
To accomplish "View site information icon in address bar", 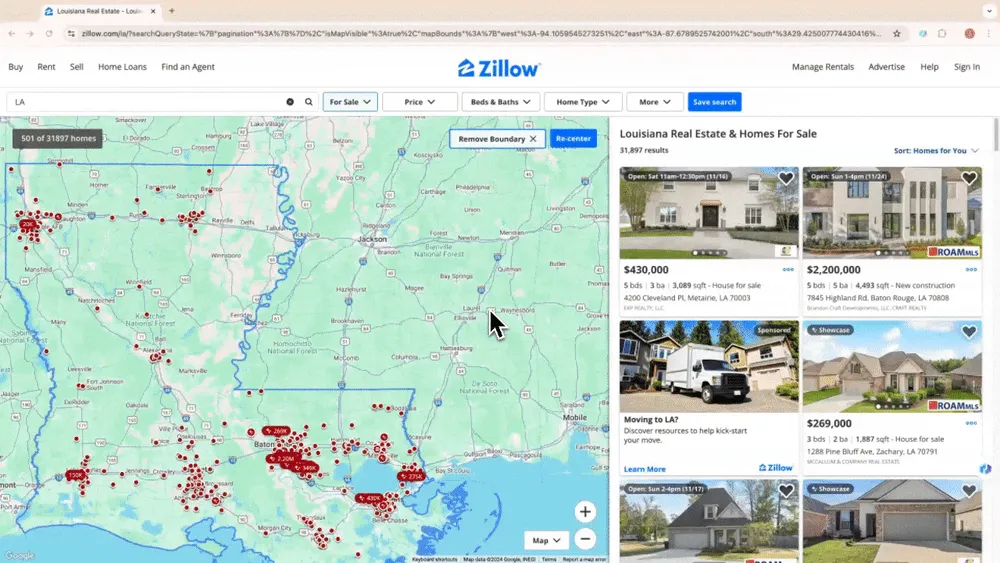I will point(71,34).
